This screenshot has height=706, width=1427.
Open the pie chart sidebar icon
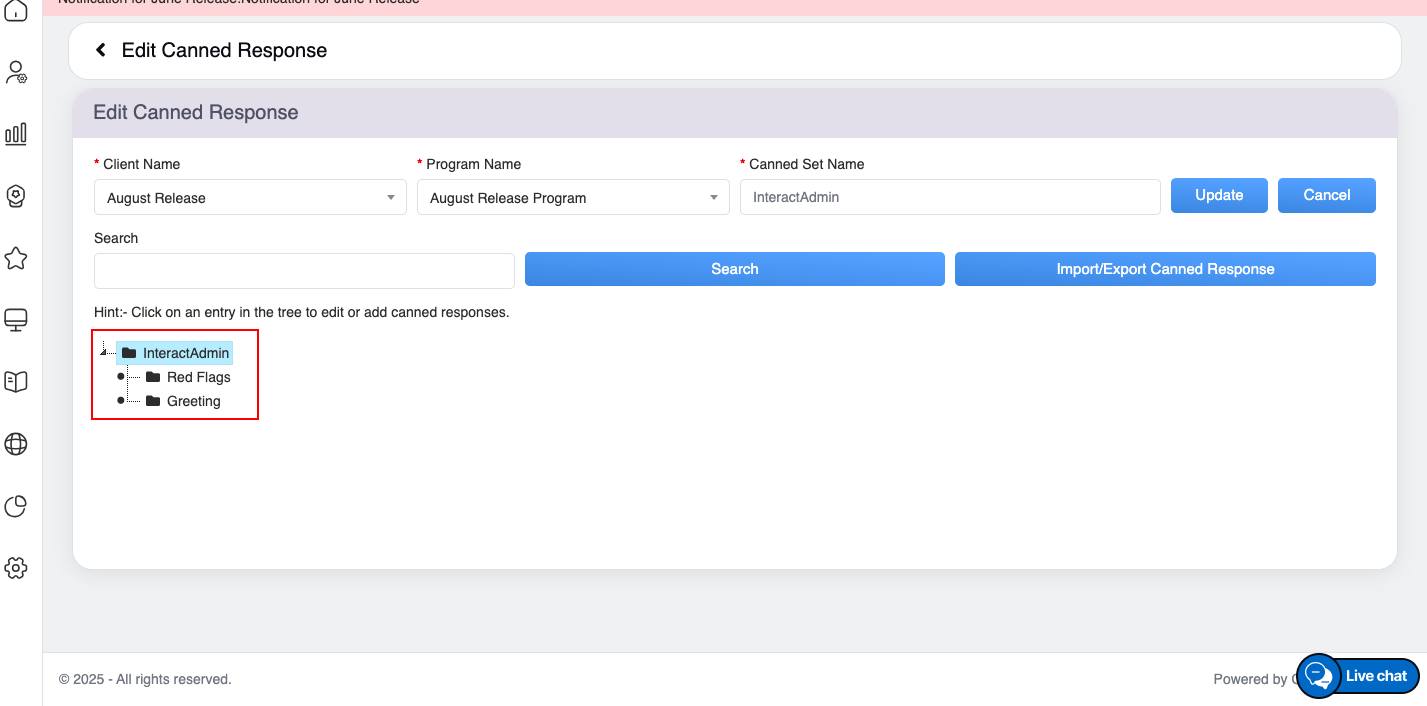coord(16,506)
